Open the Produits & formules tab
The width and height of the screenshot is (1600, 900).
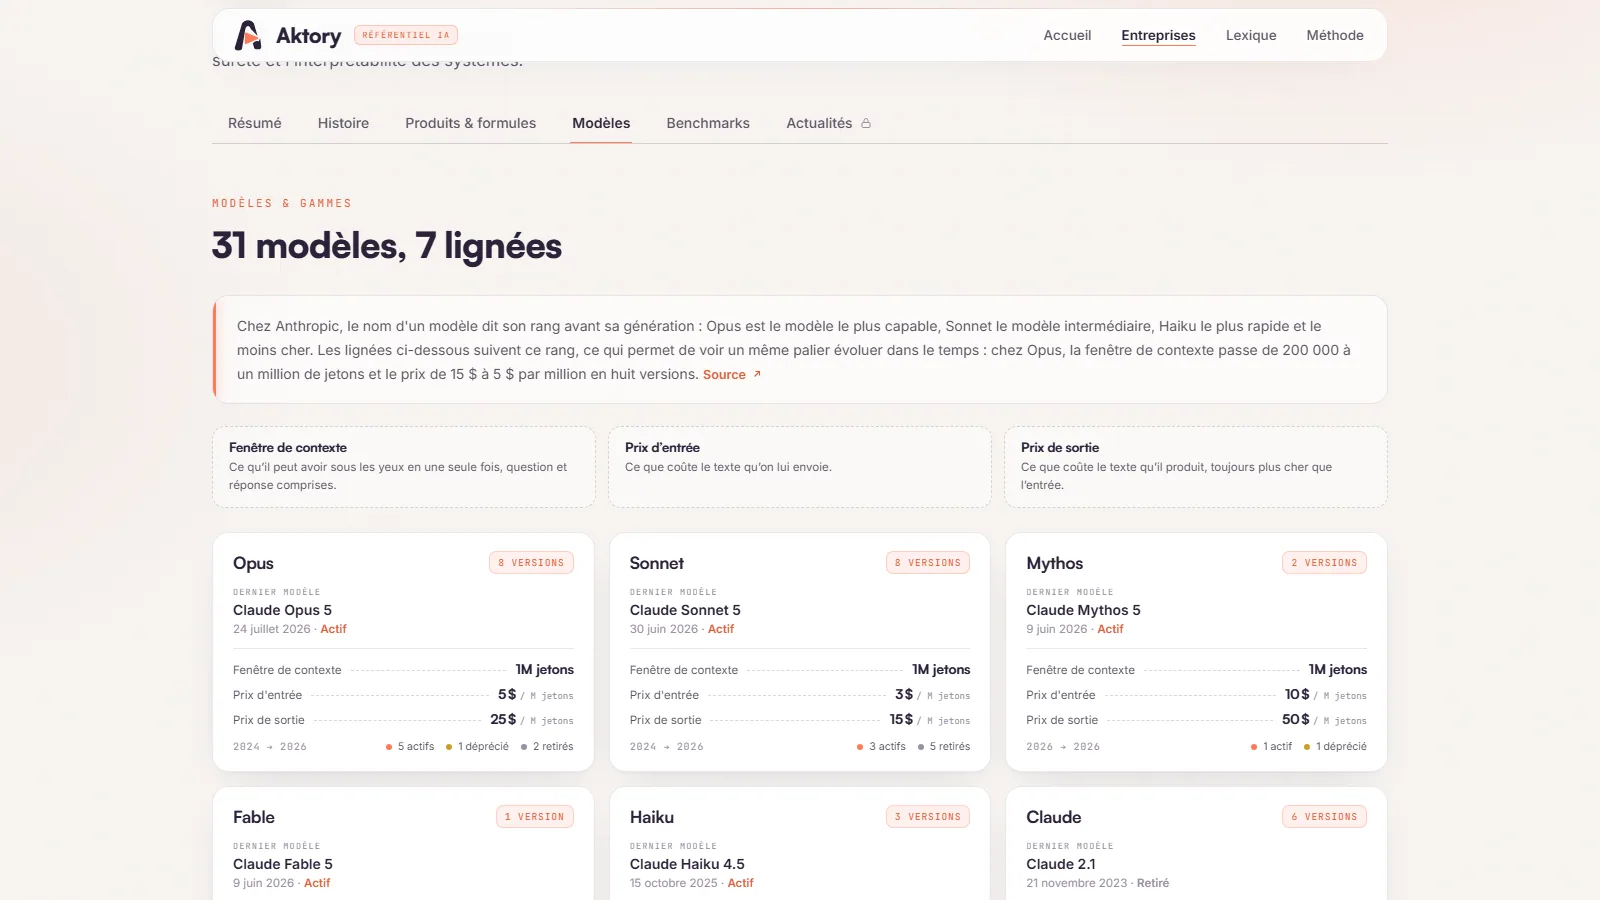click(x=470, y=123)
